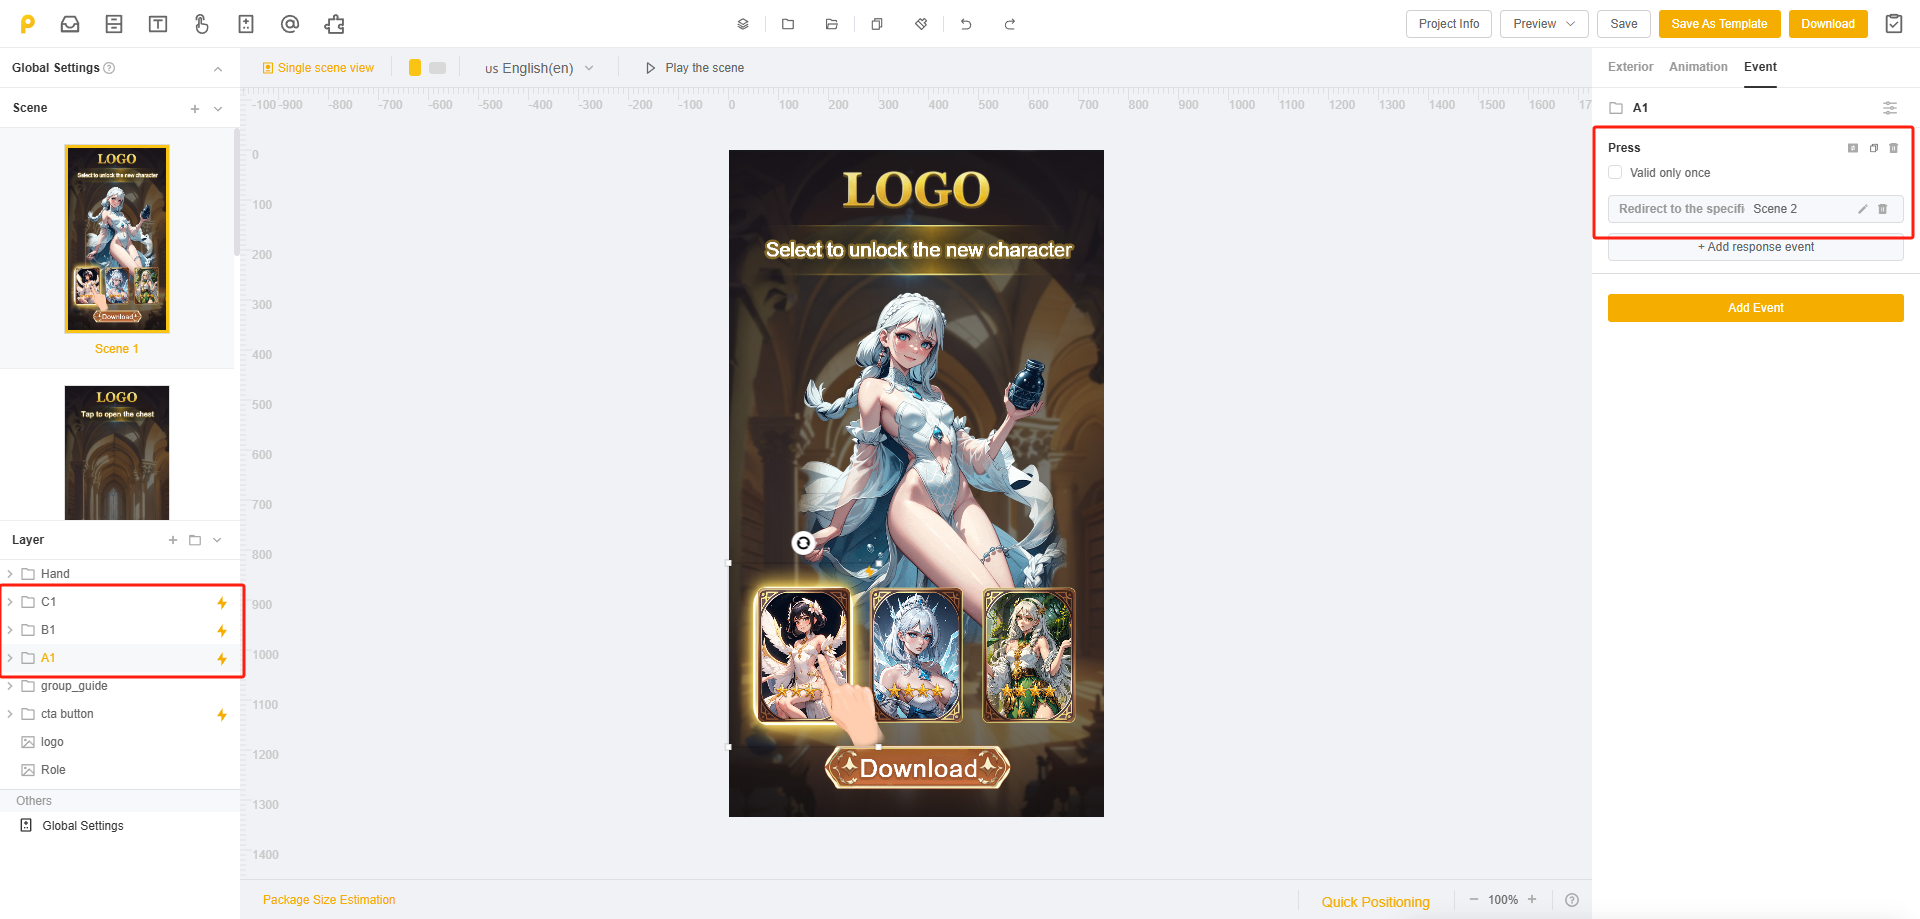
Task: Duplicate the Press event
Action: coord(1874,148)
